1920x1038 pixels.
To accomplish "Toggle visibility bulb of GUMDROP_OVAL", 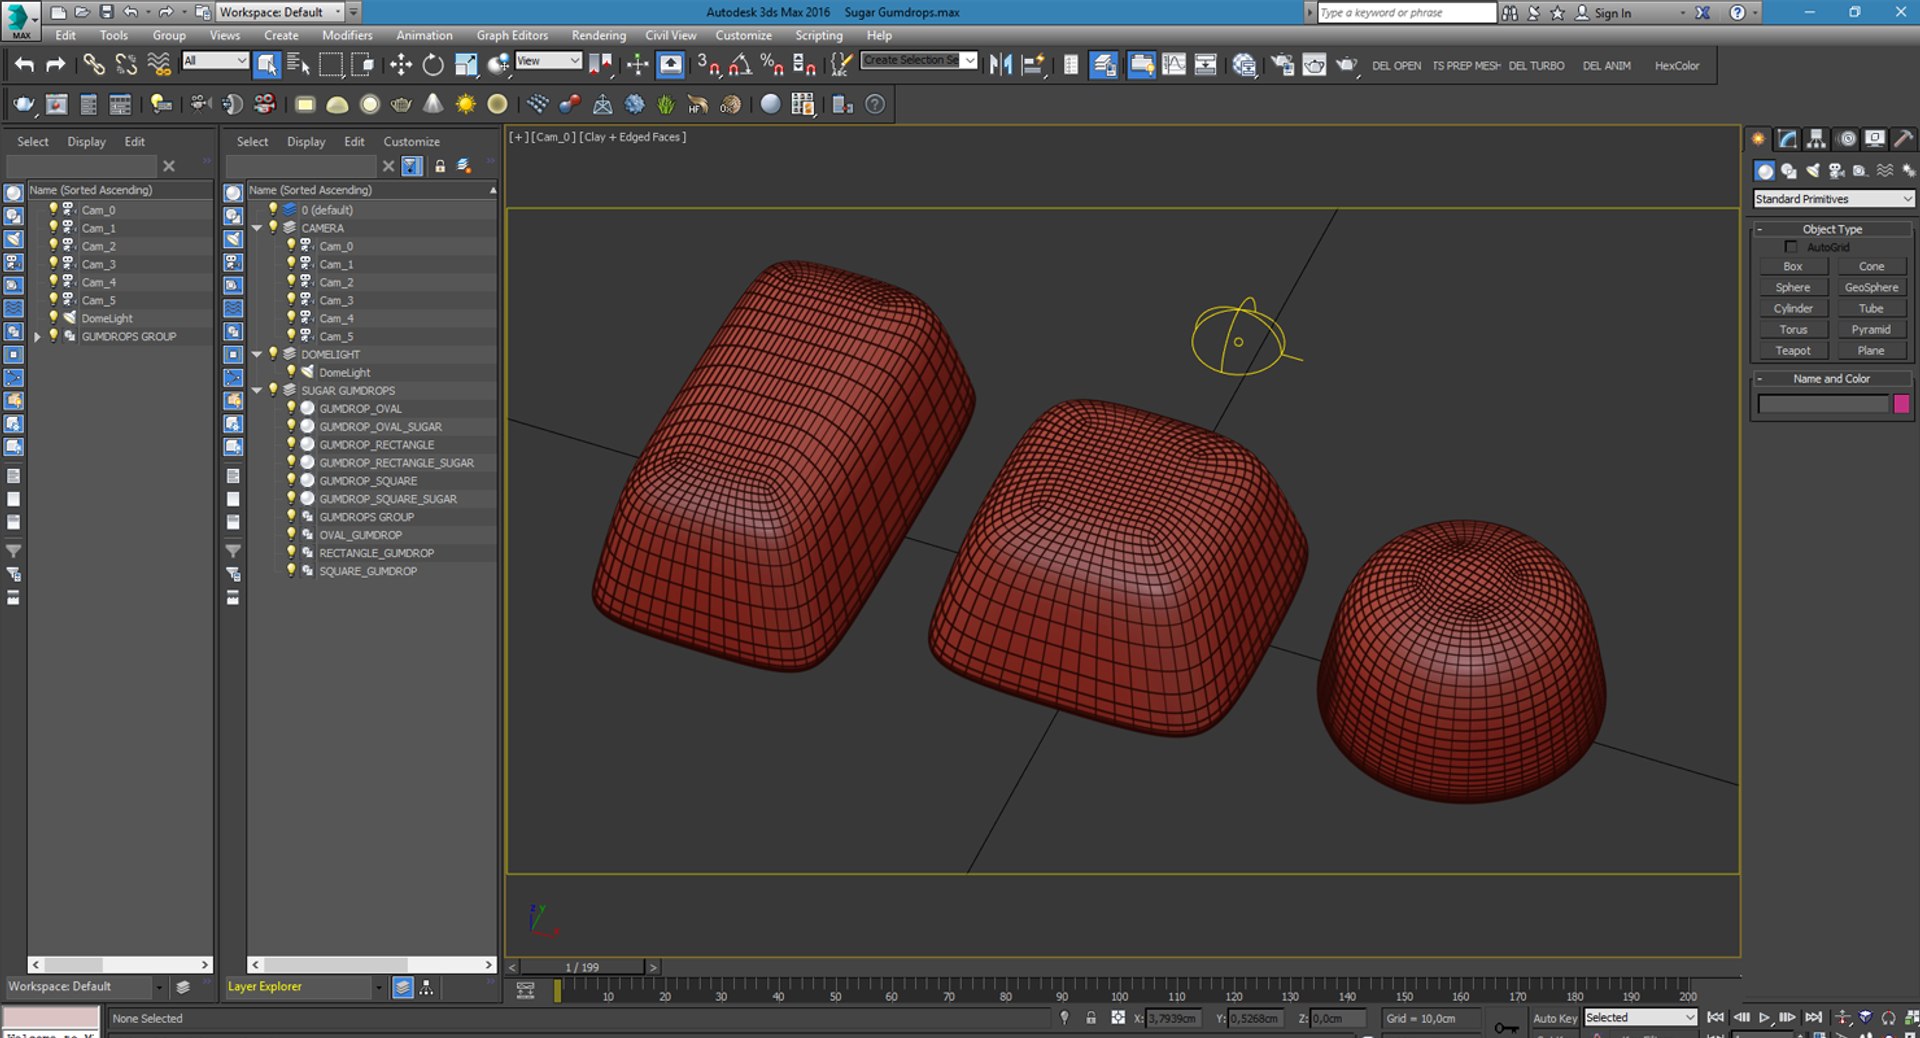I will point(291,408).
